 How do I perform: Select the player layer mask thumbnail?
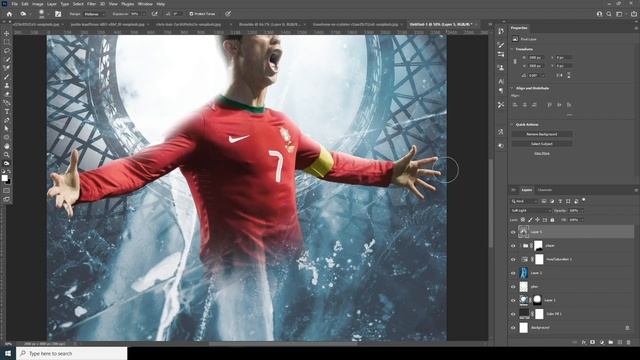539,246
